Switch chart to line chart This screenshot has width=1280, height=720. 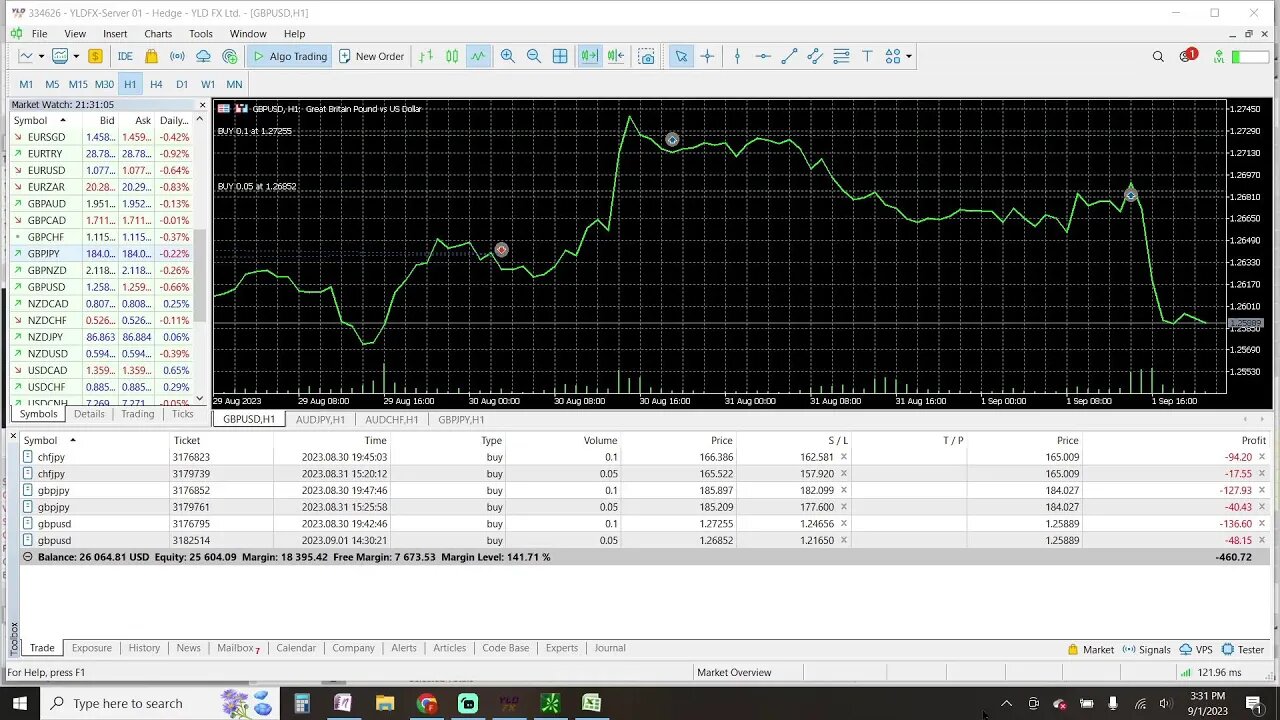tap(478, 56)
